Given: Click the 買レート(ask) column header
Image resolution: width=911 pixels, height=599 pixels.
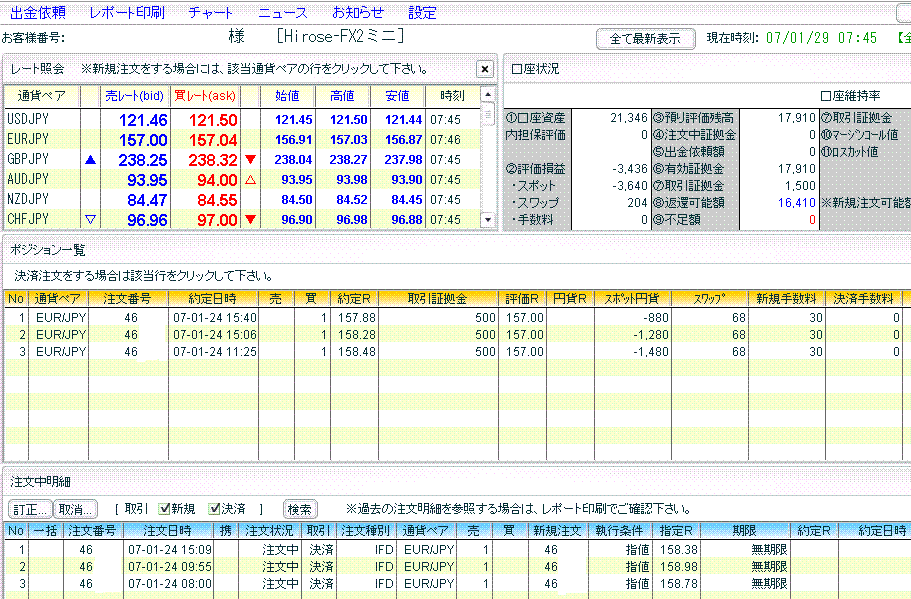Looking at the screenshot, I should (x=205, y=96).
